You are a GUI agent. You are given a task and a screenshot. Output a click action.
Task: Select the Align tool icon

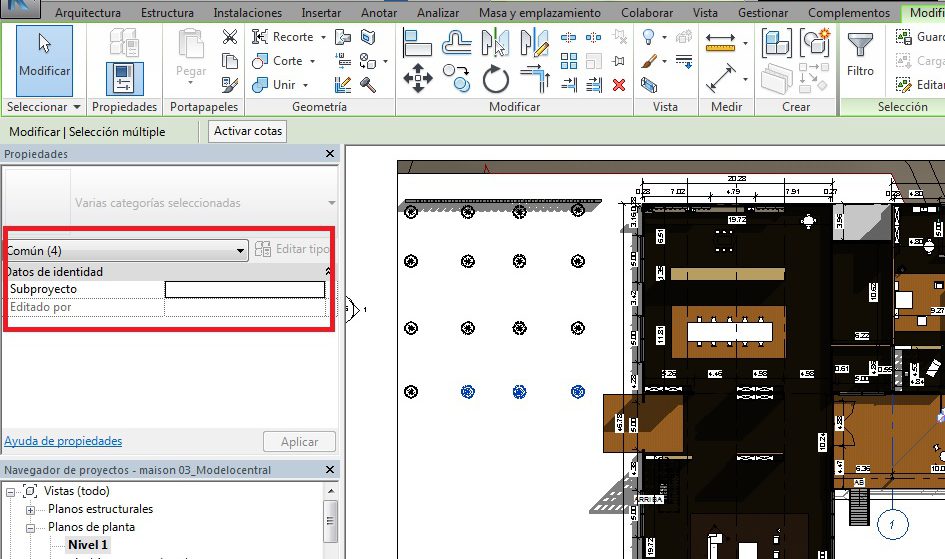tap(416, 41)
